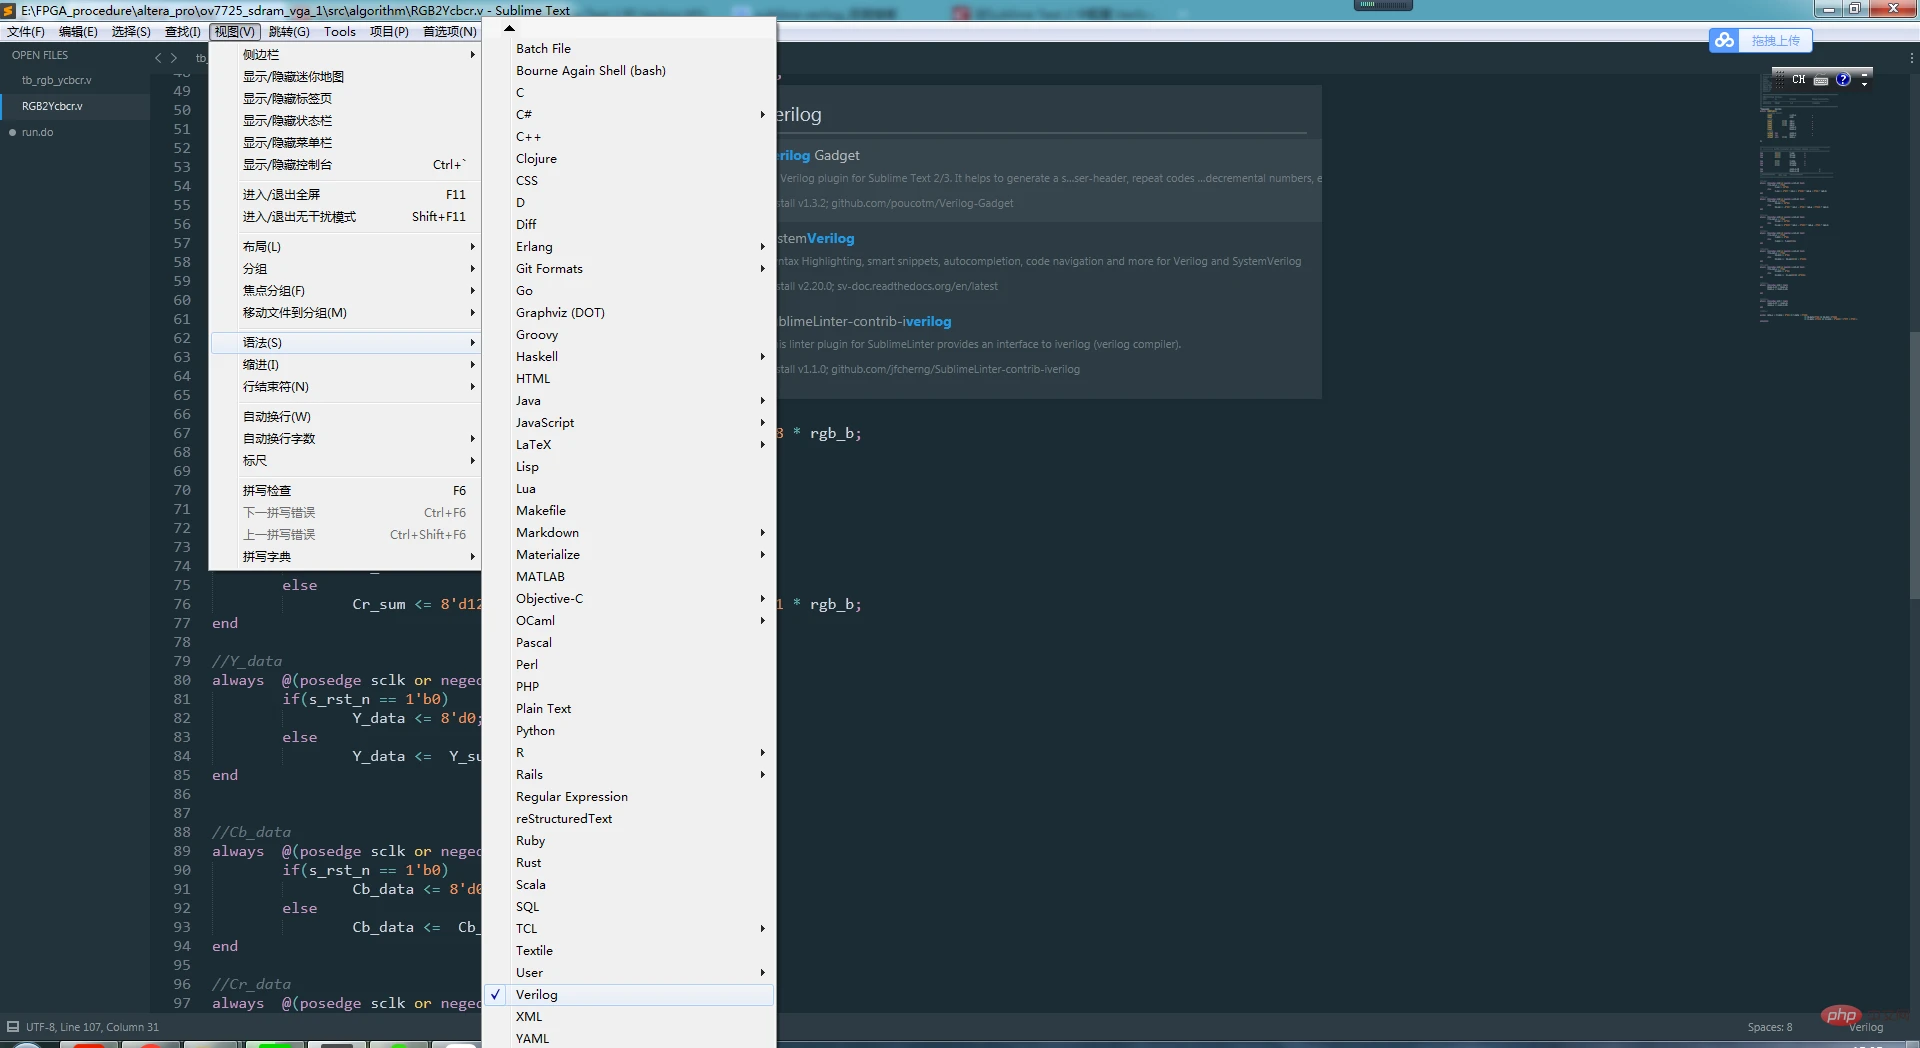Toggle 显示/隐藏迷你地图 minimap option
Screen dimensions: 1920x1048
[293, 77]
